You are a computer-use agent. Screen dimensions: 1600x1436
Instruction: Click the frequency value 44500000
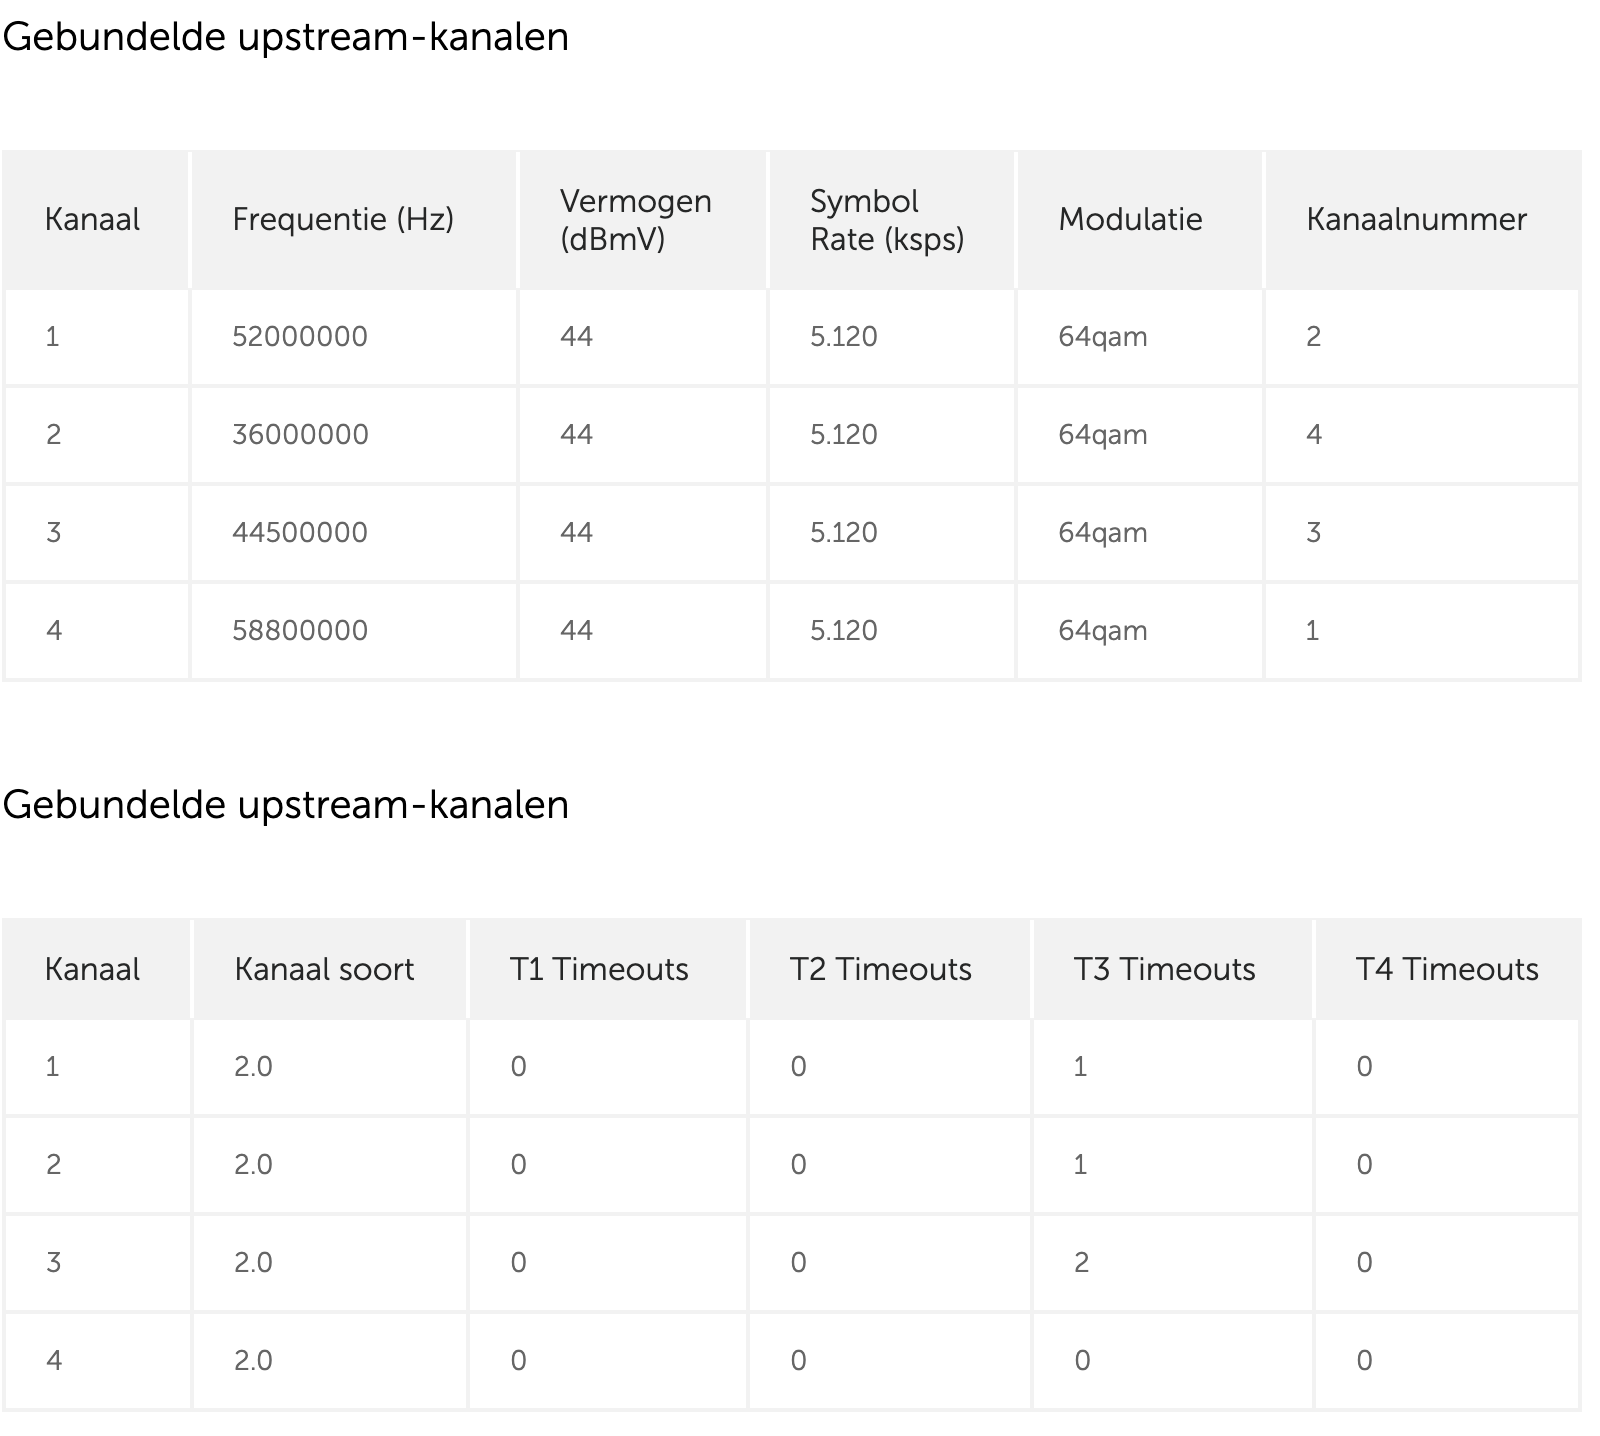pyautogui.click(x=300, y=533)
